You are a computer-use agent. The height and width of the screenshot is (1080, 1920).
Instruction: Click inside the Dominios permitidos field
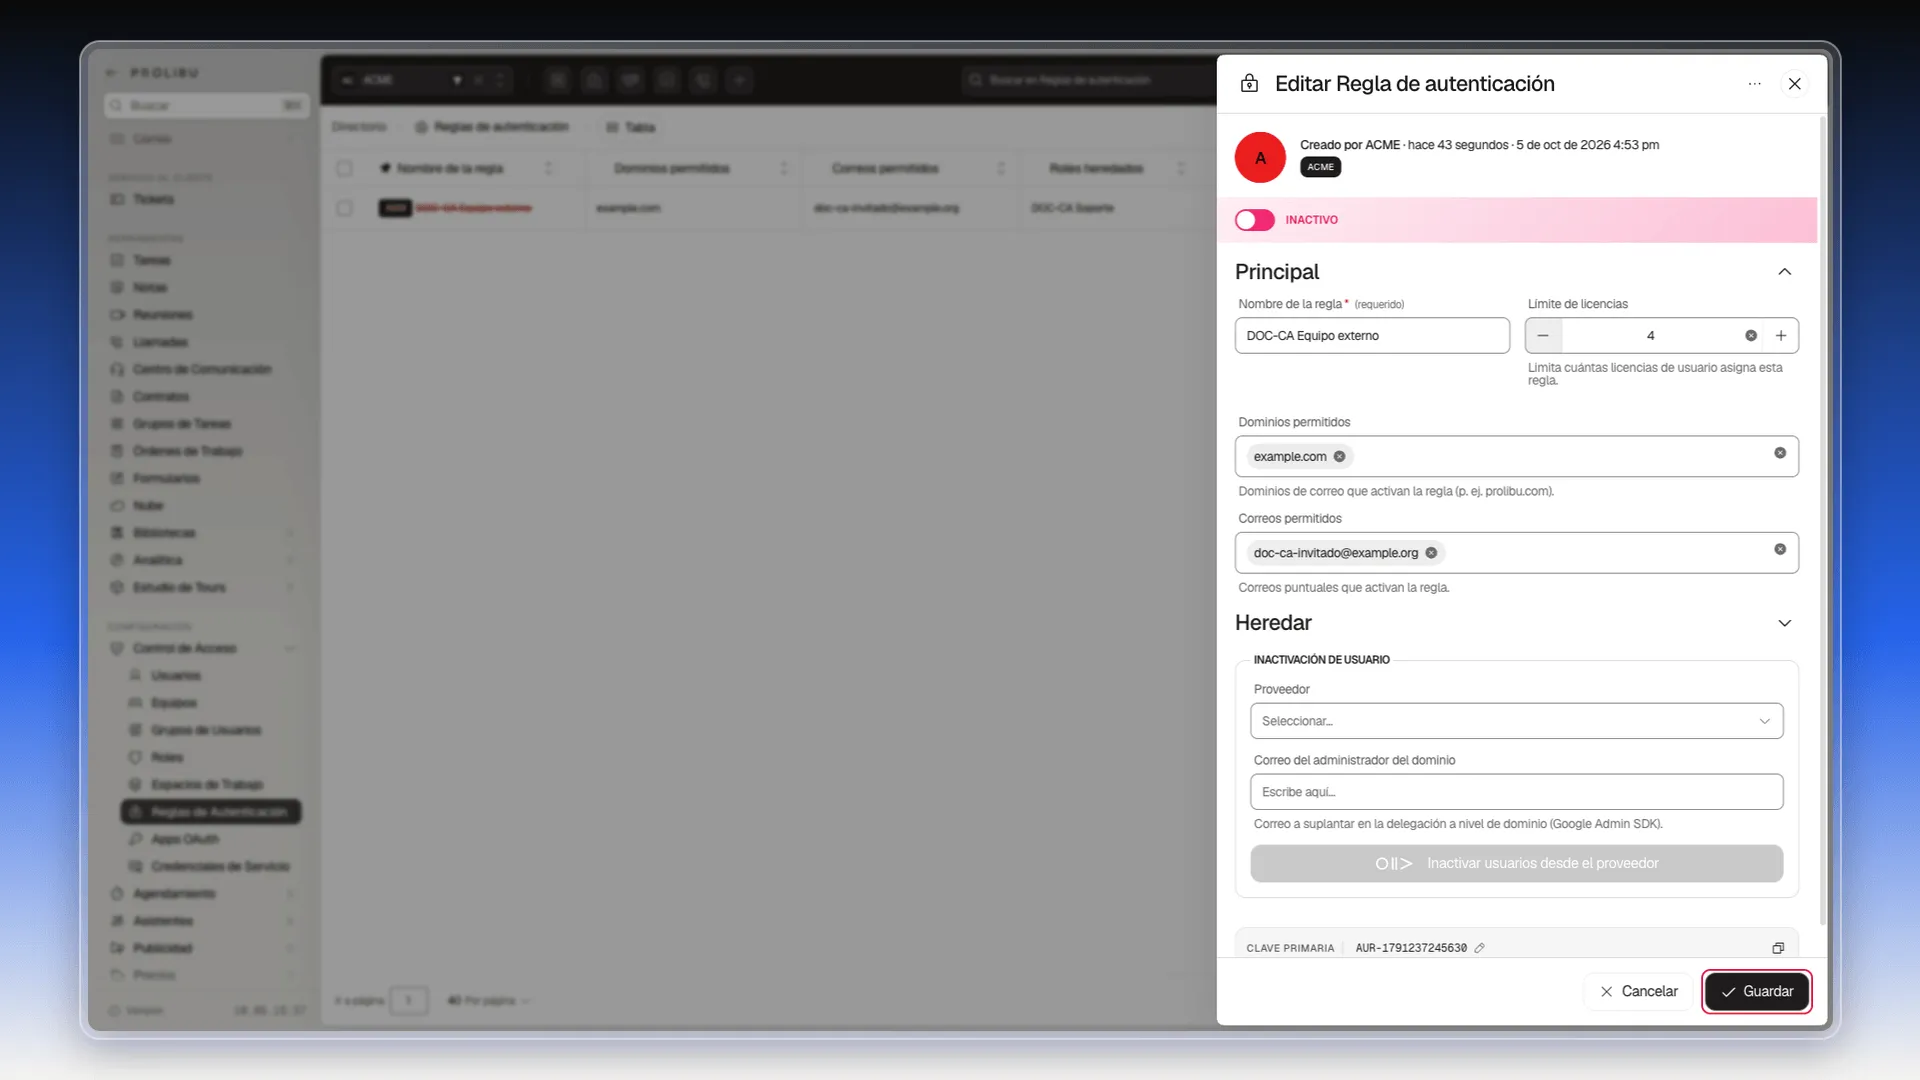(x=1516, y=456)
